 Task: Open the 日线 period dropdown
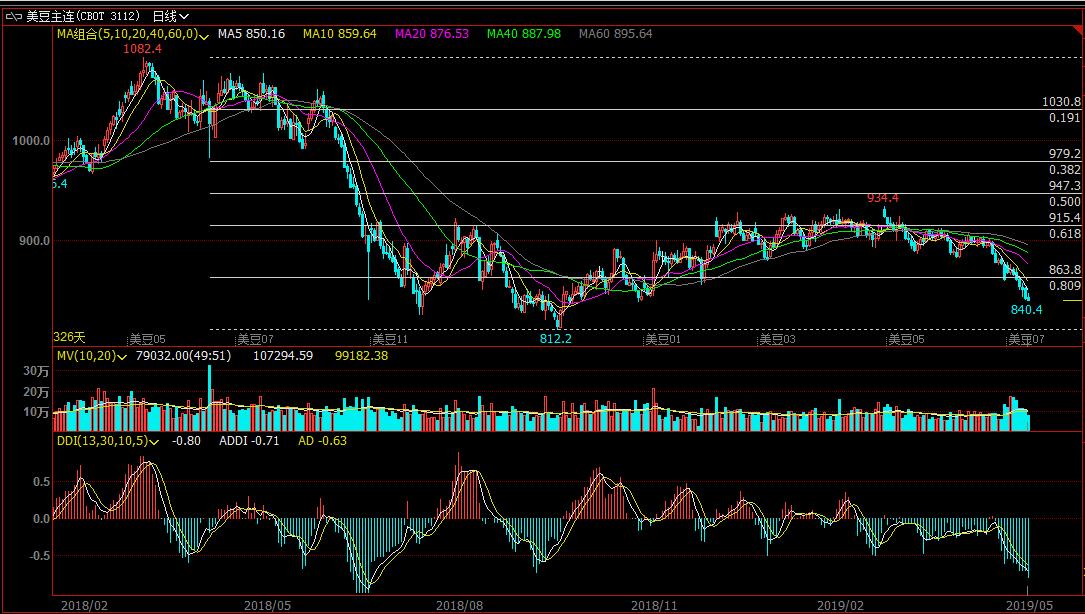click(170, 17)
